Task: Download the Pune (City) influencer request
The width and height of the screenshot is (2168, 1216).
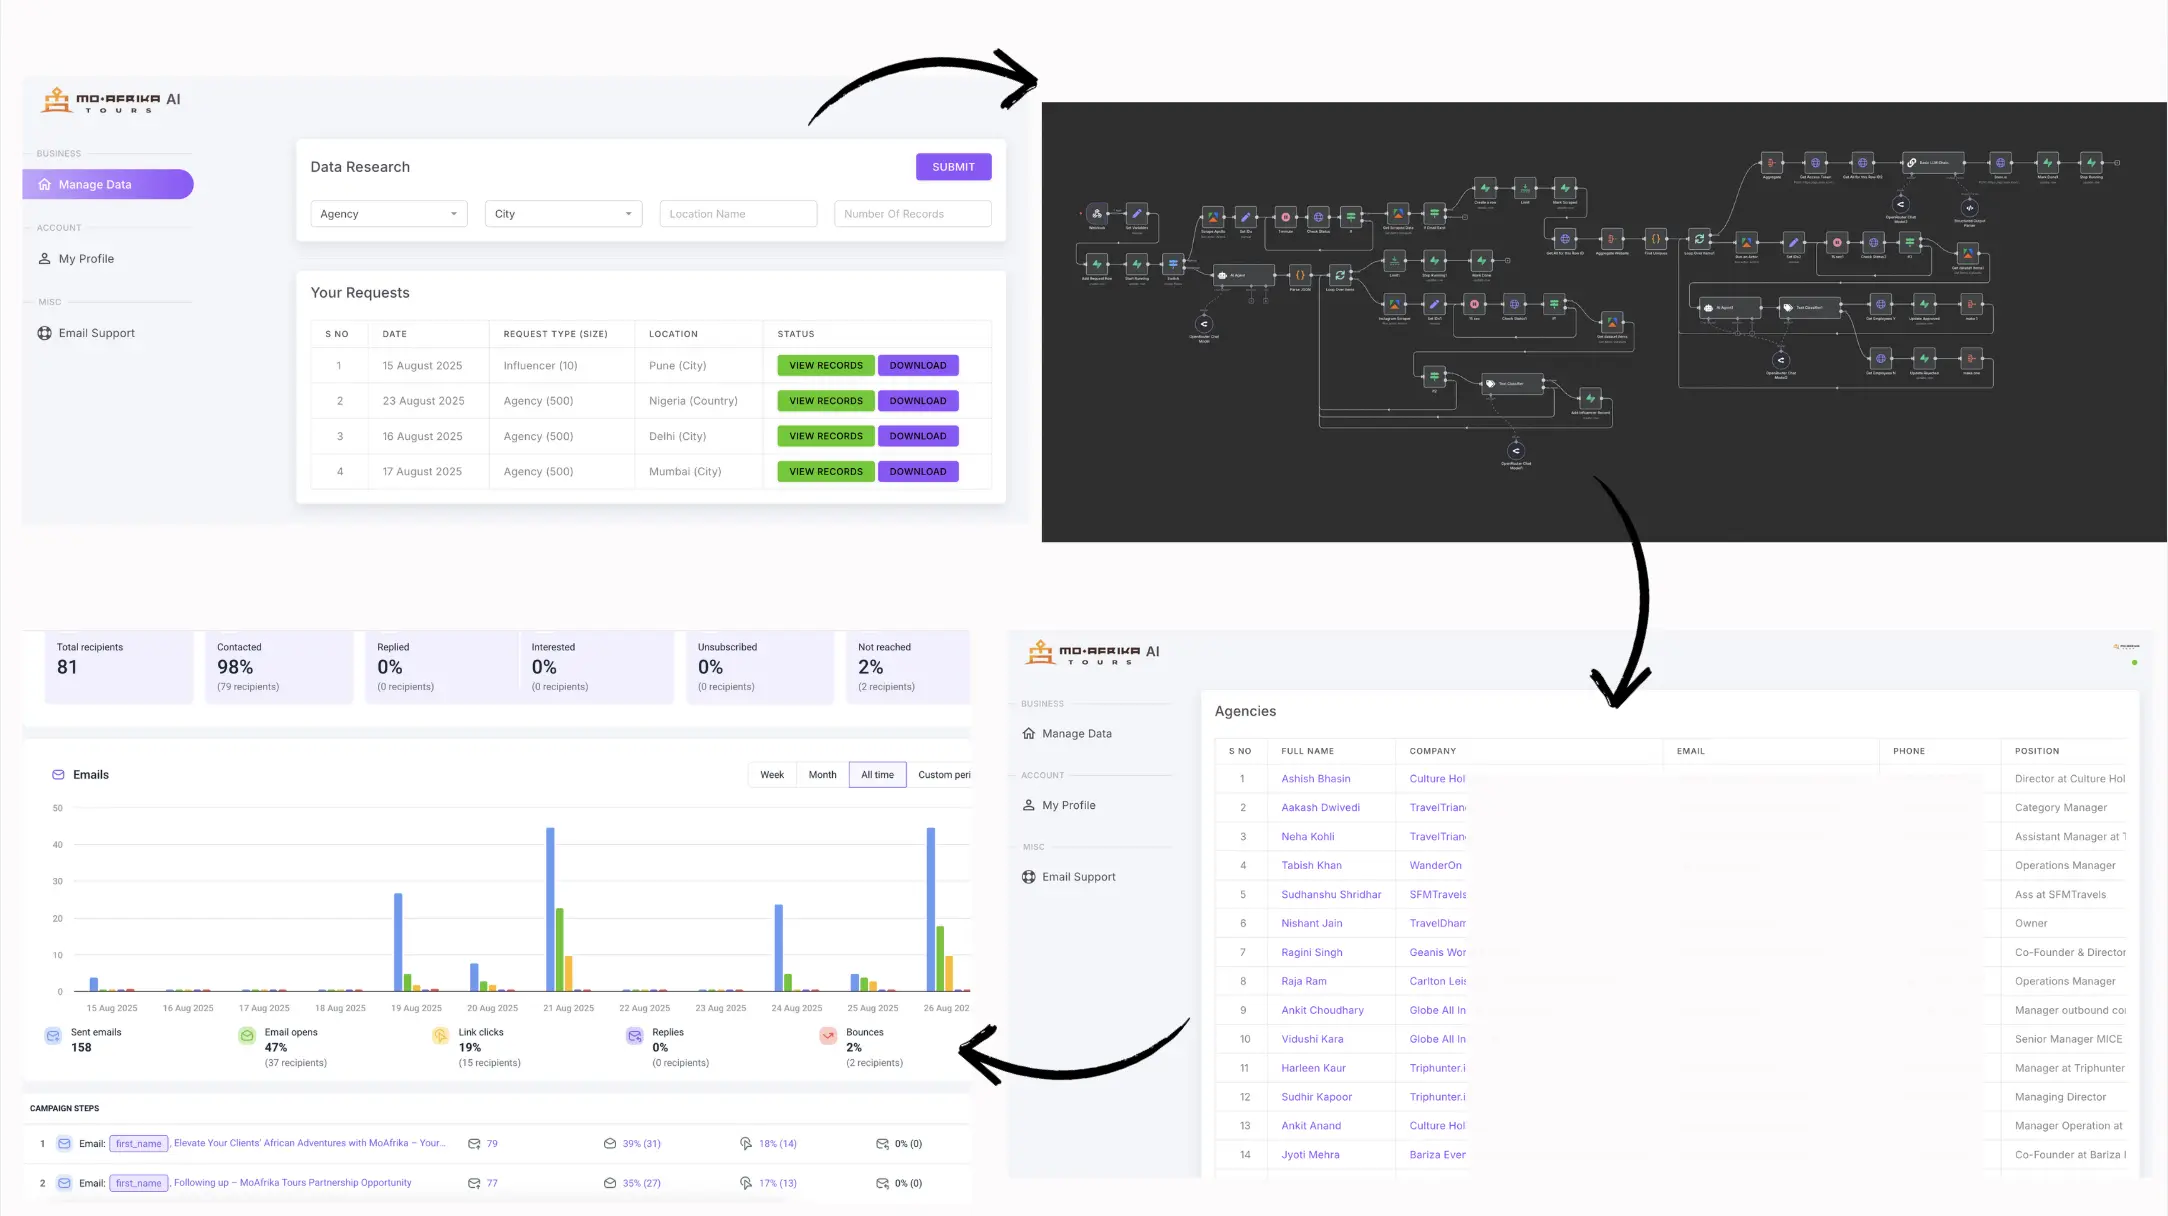Action: 918,365
